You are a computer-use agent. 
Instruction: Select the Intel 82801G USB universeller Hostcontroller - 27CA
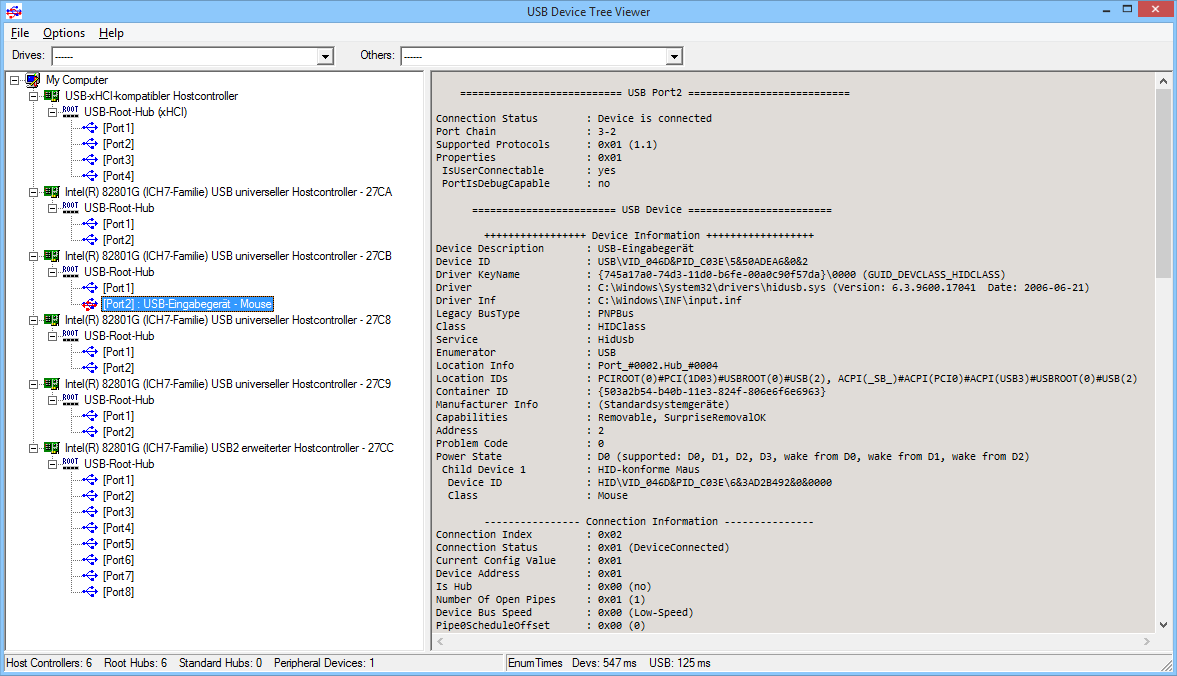(228, 192)
